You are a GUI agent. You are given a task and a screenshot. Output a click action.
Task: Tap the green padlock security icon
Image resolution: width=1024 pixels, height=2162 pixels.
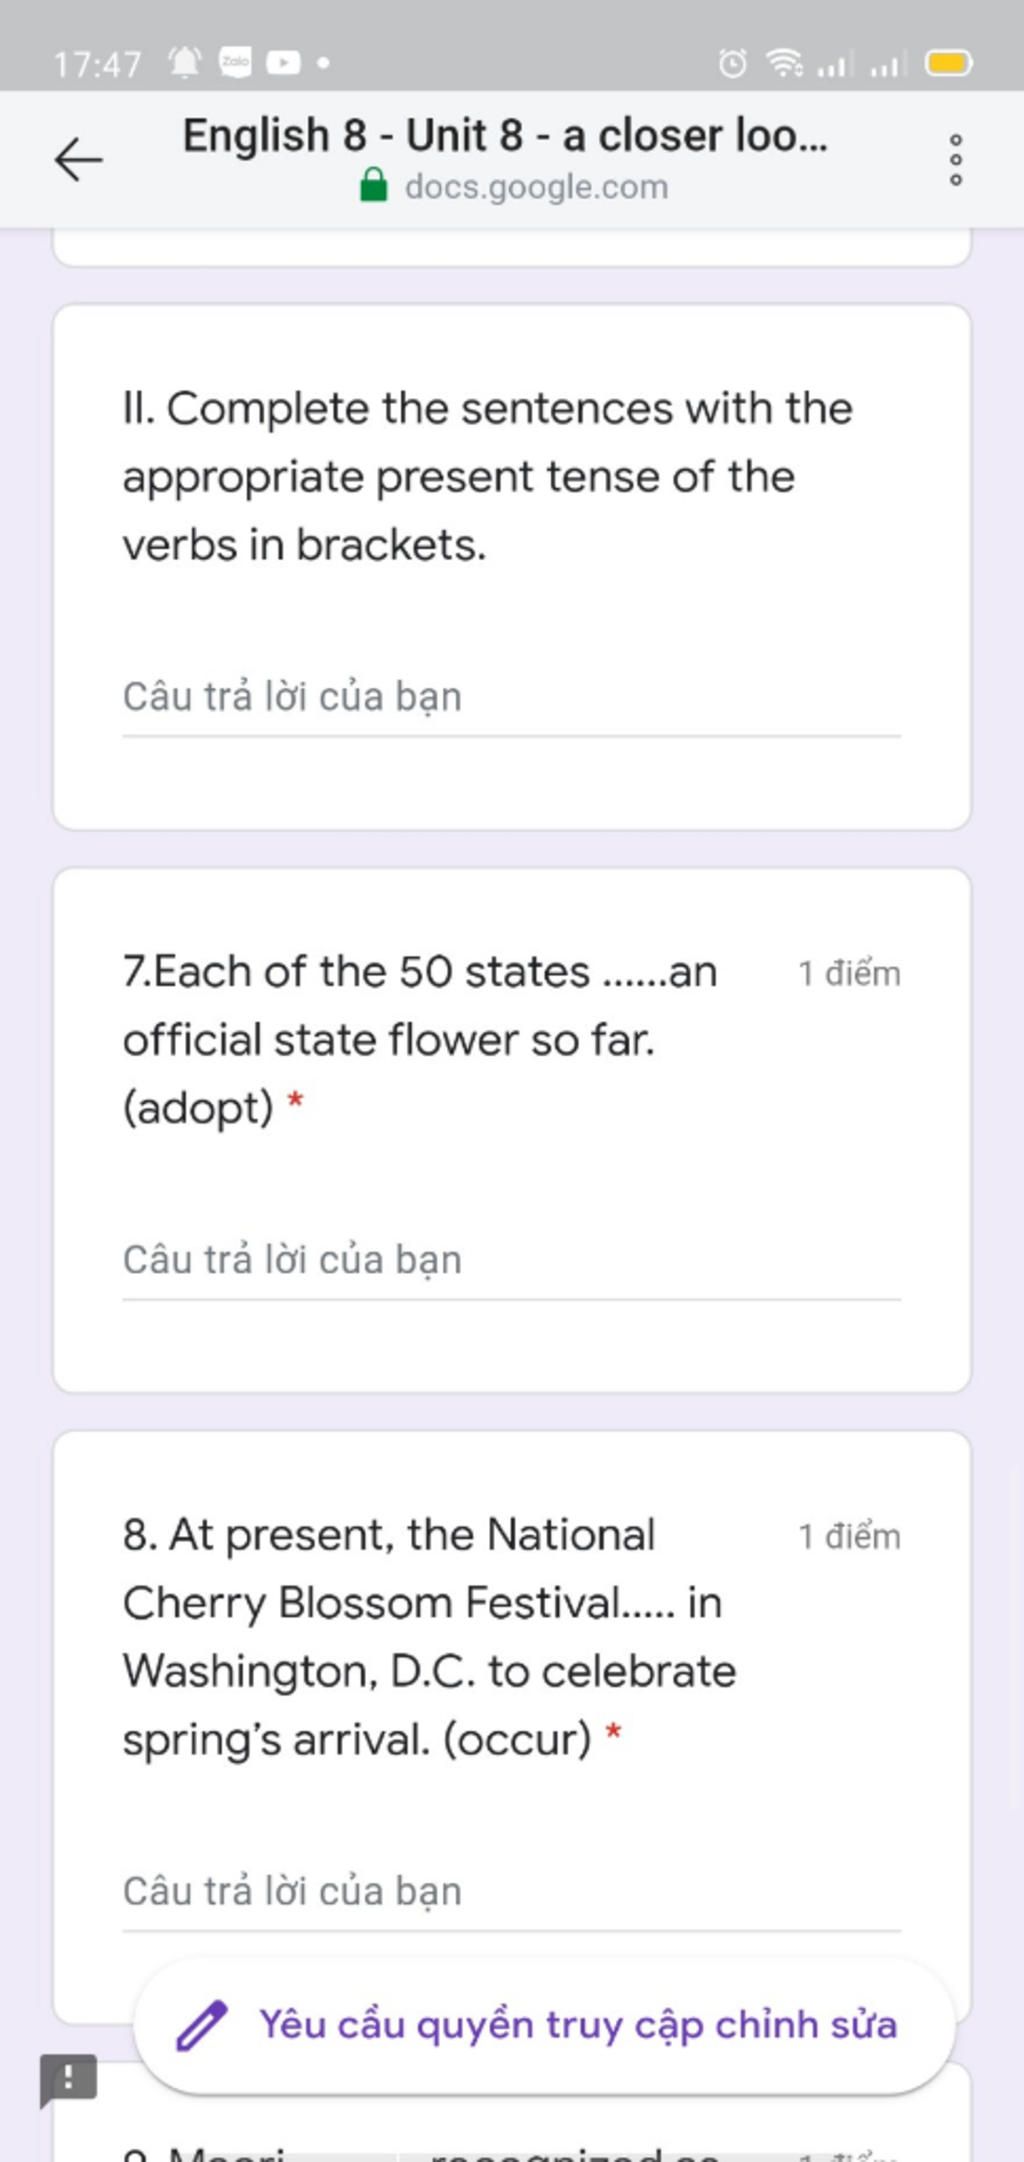373,186
